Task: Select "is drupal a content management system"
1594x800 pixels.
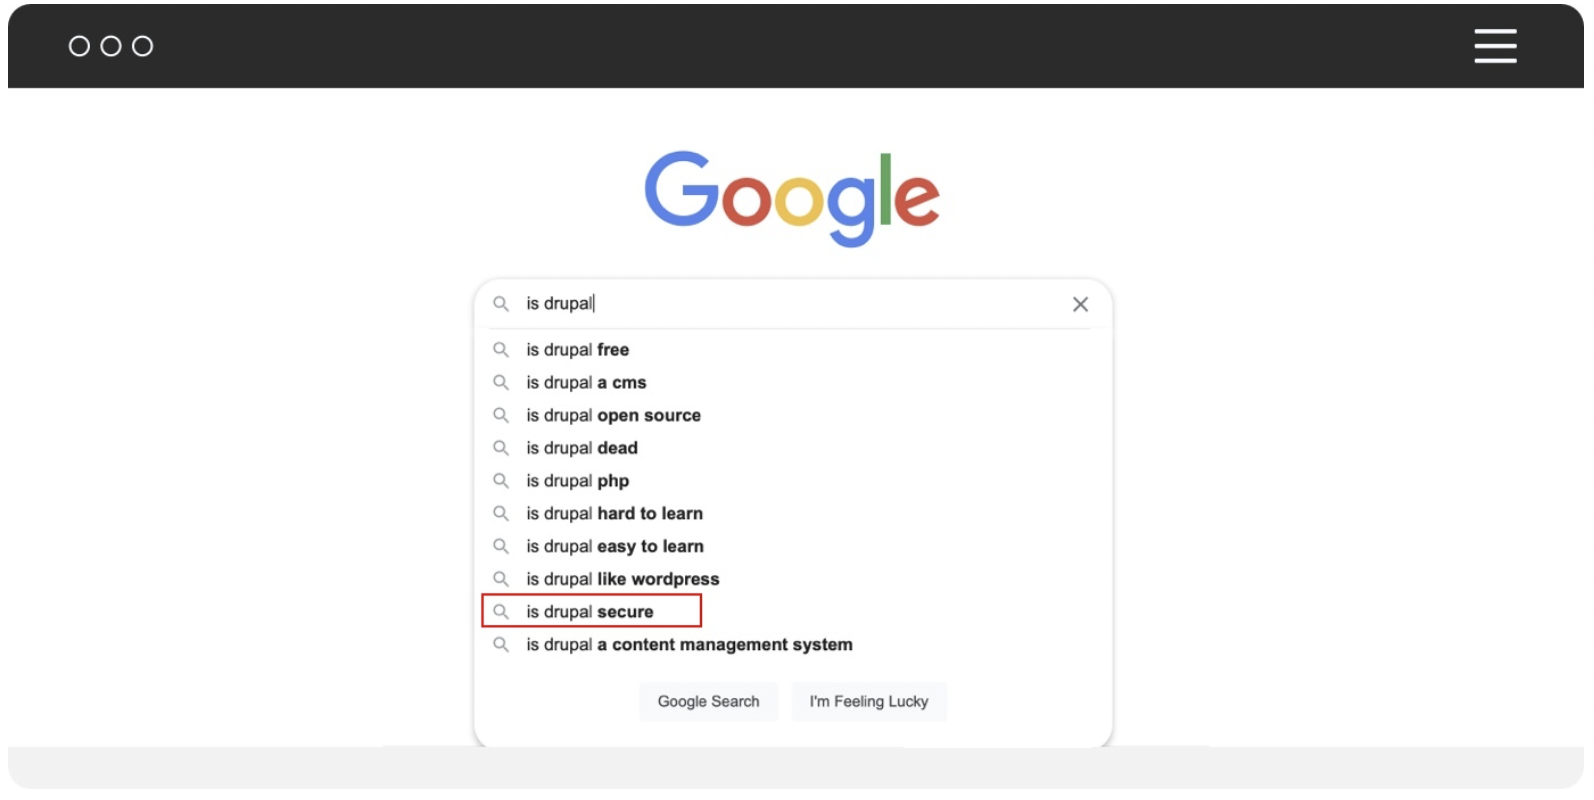Action: [689, 645]
